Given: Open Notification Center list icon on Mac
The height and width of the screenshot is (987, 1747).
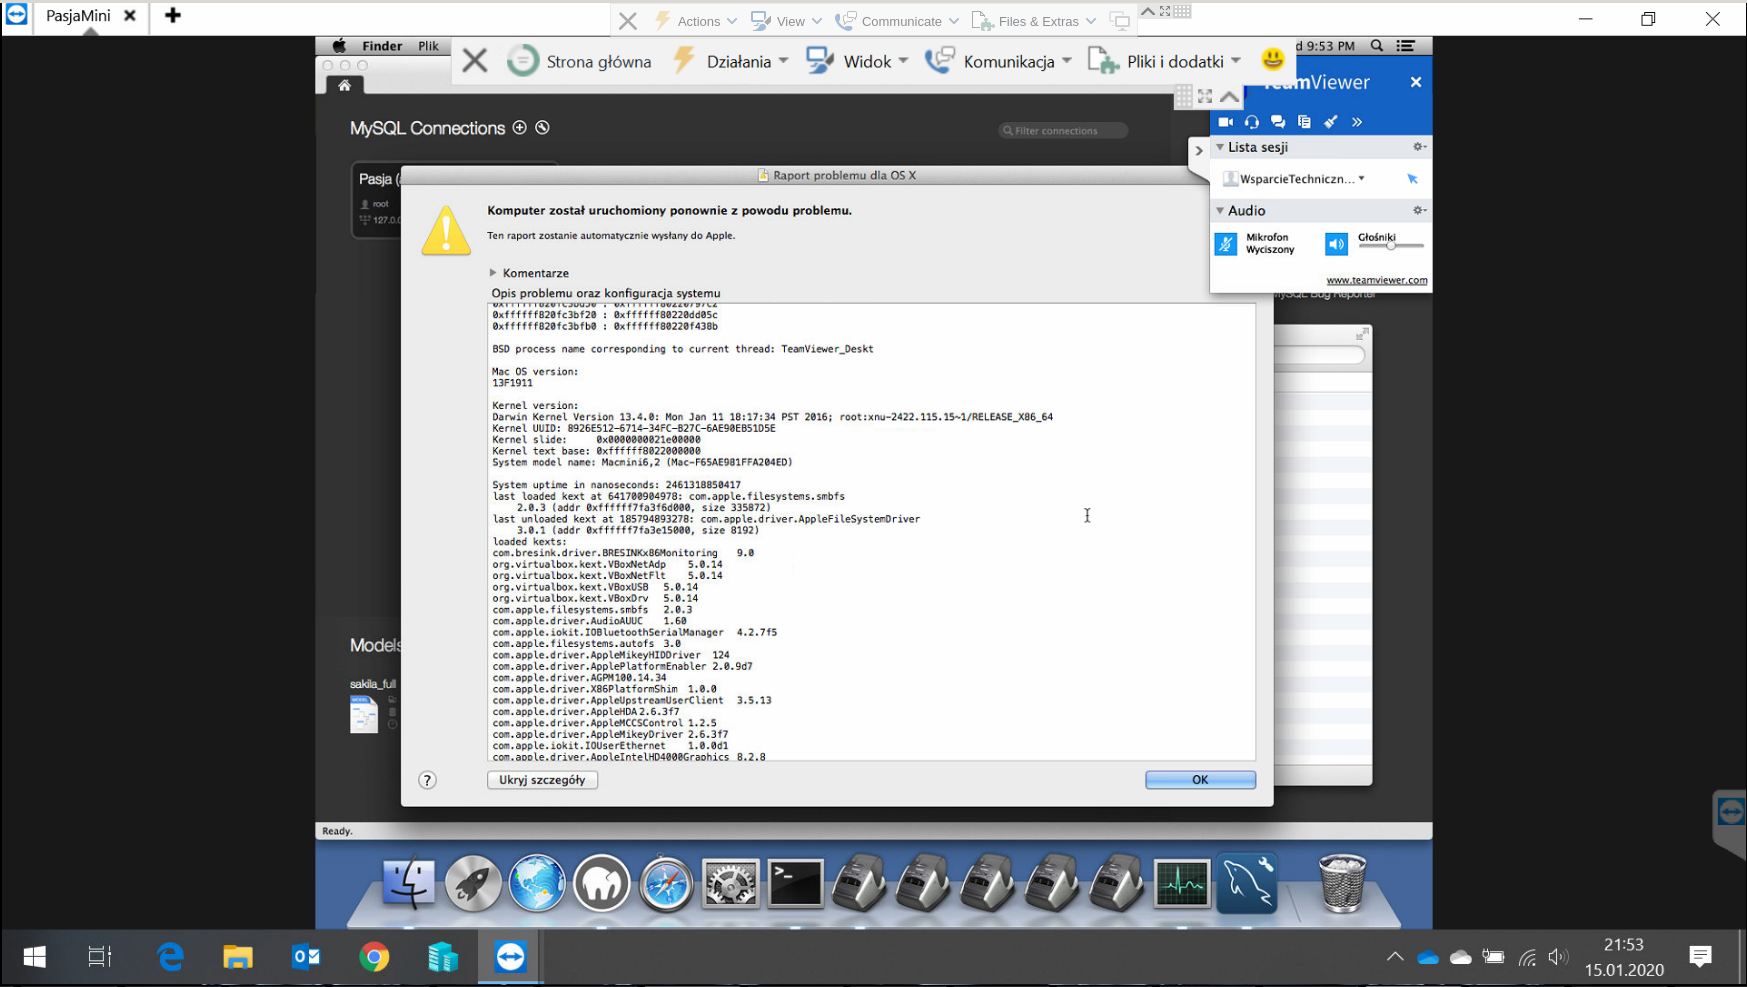Looking at the screenshot, I should pos(1405,46).
